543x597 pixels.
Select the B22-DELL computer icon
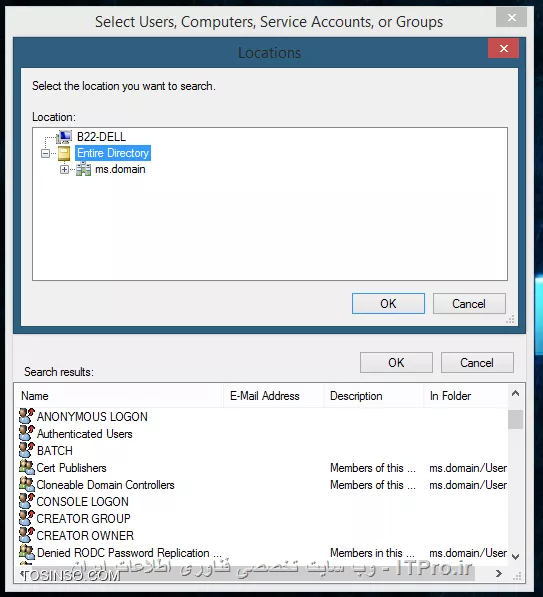[64, 136]
